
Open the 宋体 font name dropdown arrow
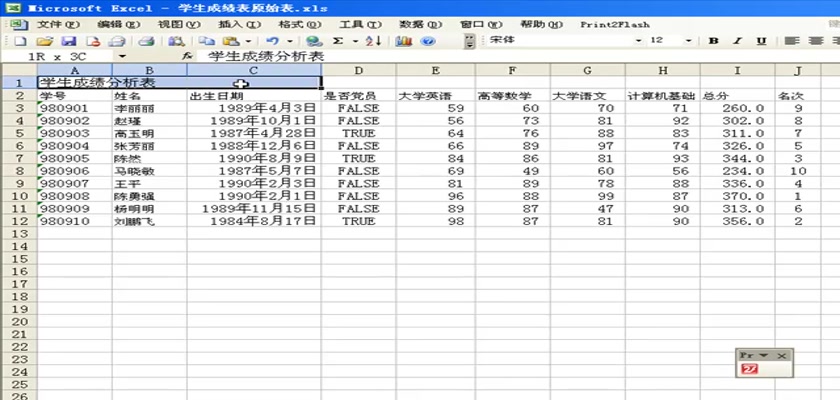pyautogui.click(x=638, y=41)
